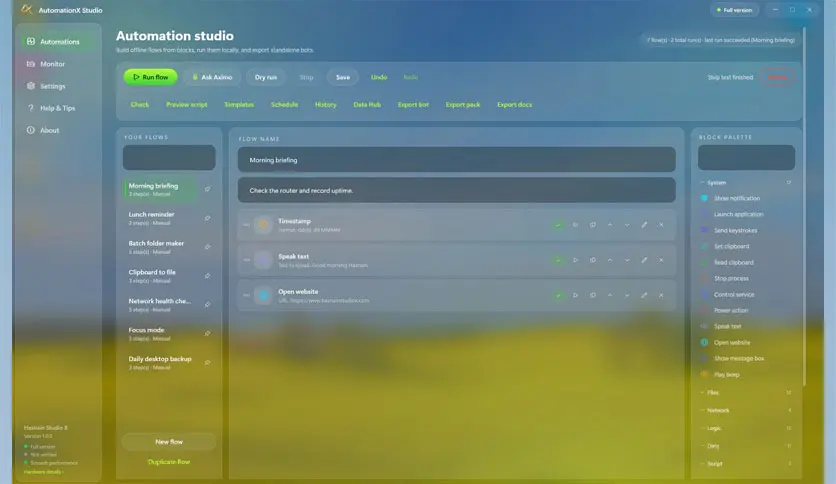
Task: Run the Speak text step only
Action: pos(575,260)
